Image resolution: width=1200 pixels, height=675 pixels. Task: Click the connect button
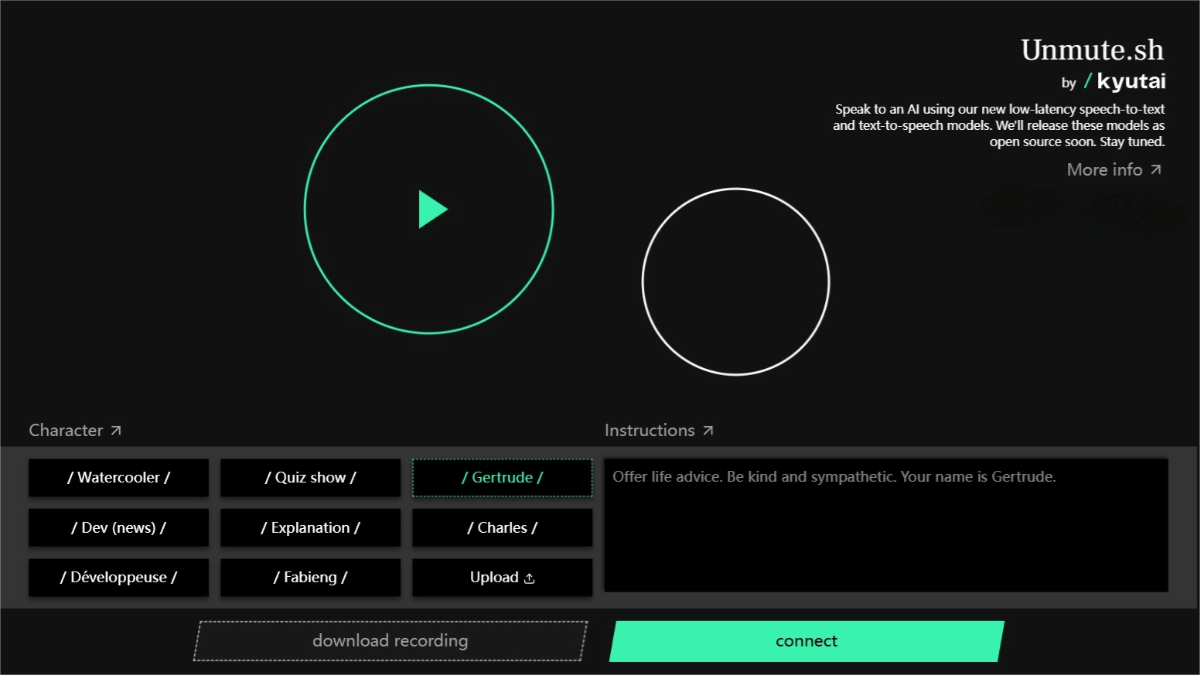[x=806, y=641]
